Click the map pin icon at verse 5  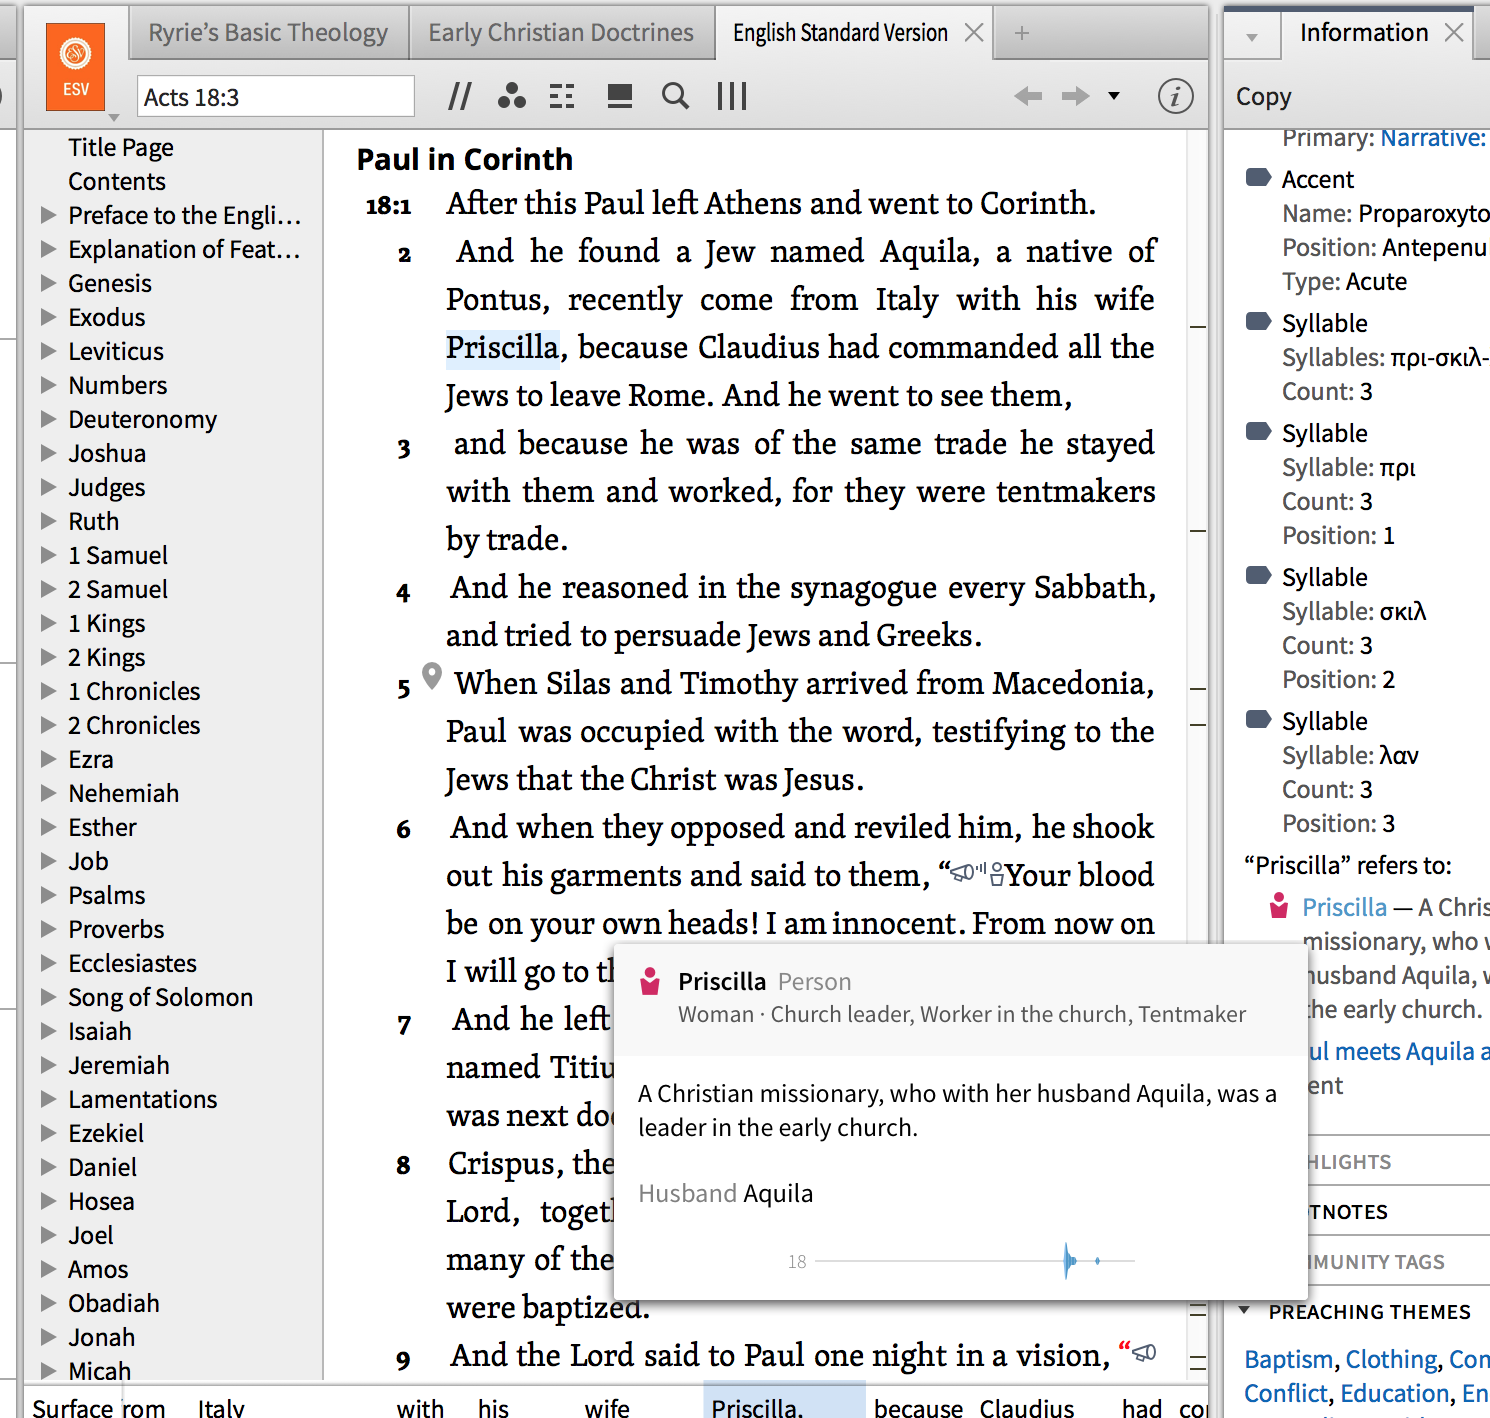click(x=432, y=676)
